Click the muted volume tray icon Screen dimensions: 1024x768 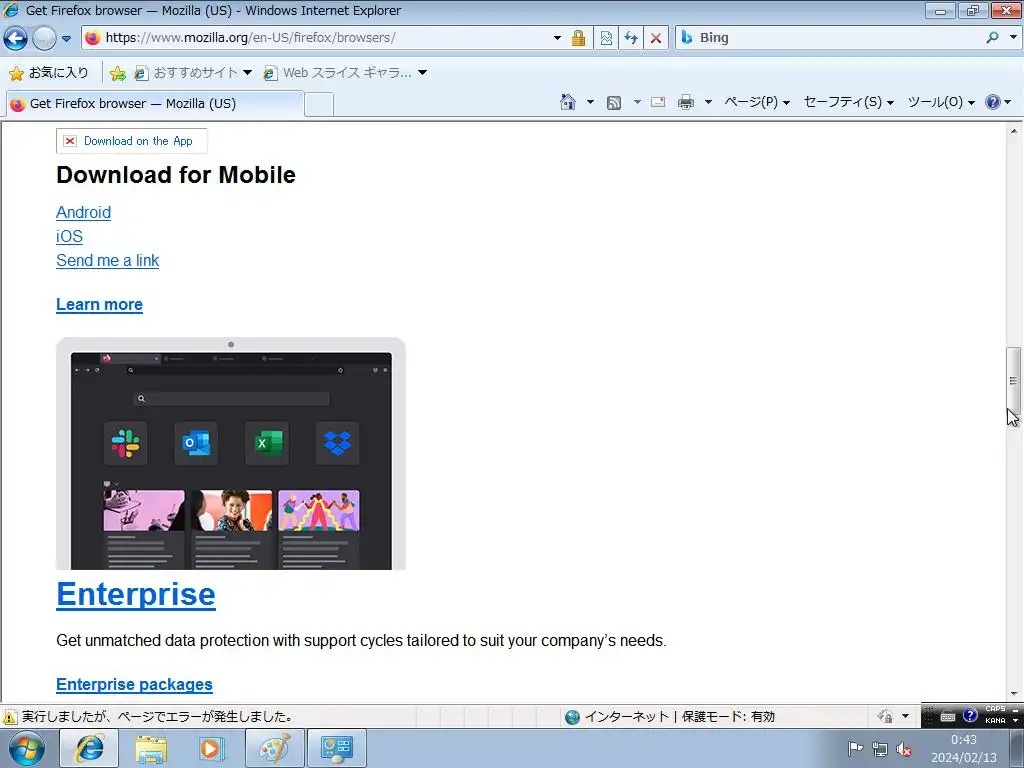coord(904,749)
